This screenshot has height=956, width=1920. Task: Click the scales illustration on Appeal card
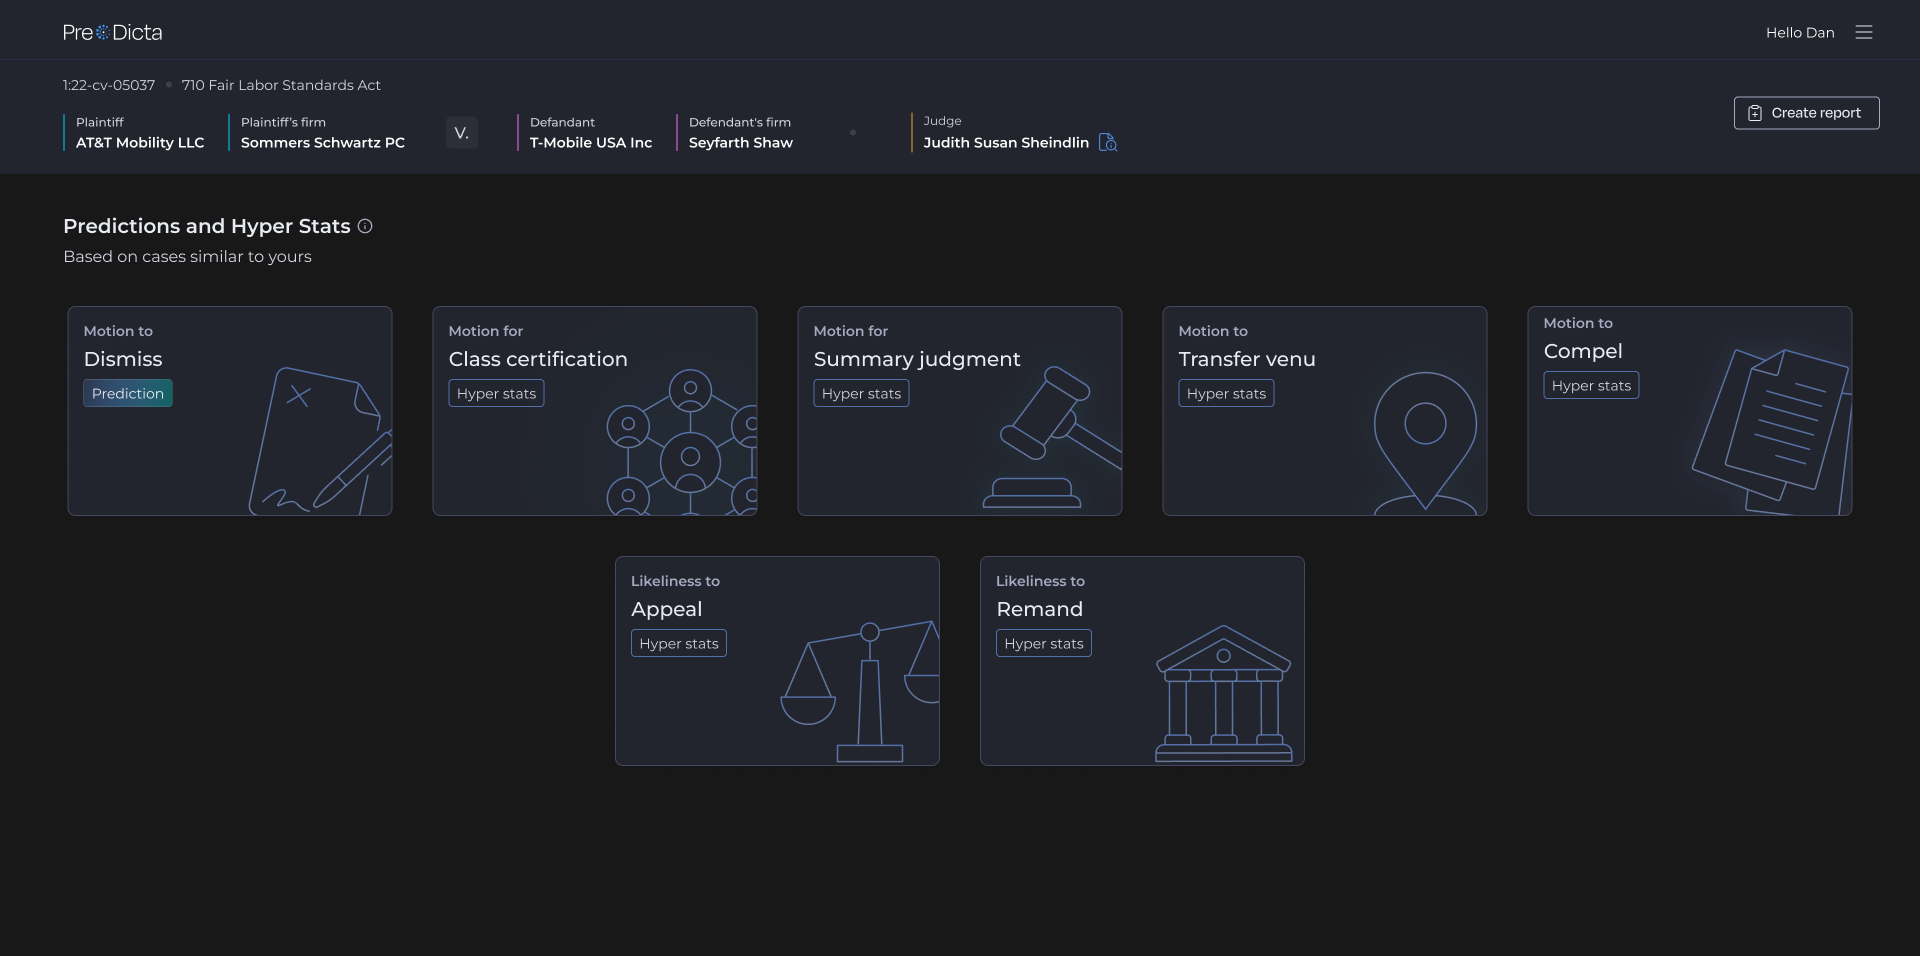[x=862, y=690]
